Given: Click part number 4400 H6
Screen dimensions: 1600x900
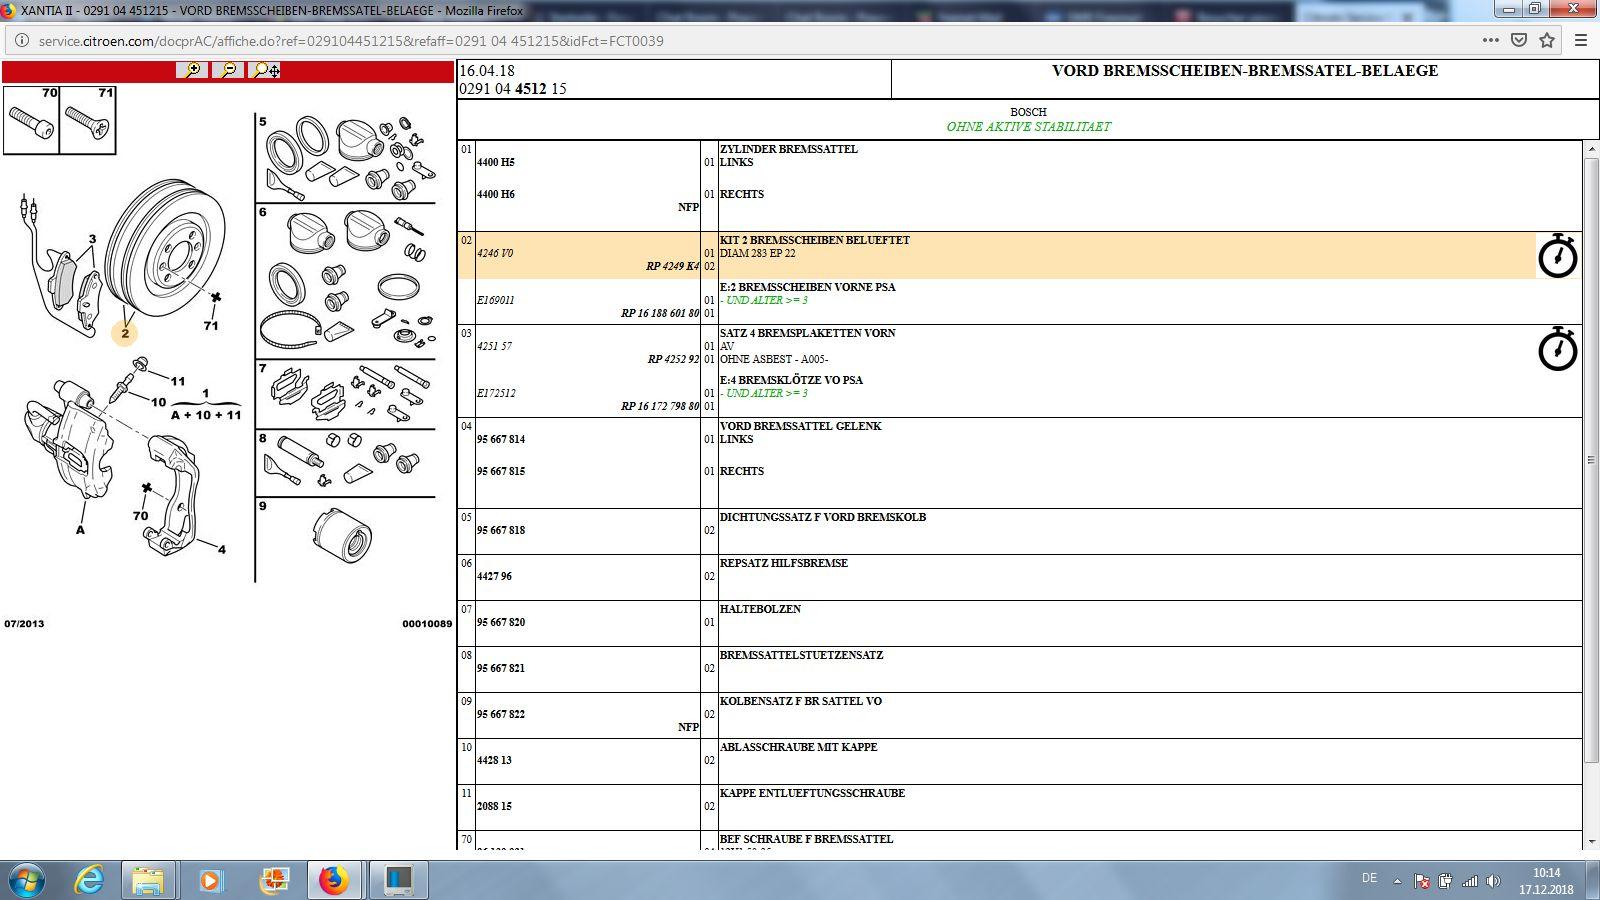Looking at the screenshot, I should (496, 194).
